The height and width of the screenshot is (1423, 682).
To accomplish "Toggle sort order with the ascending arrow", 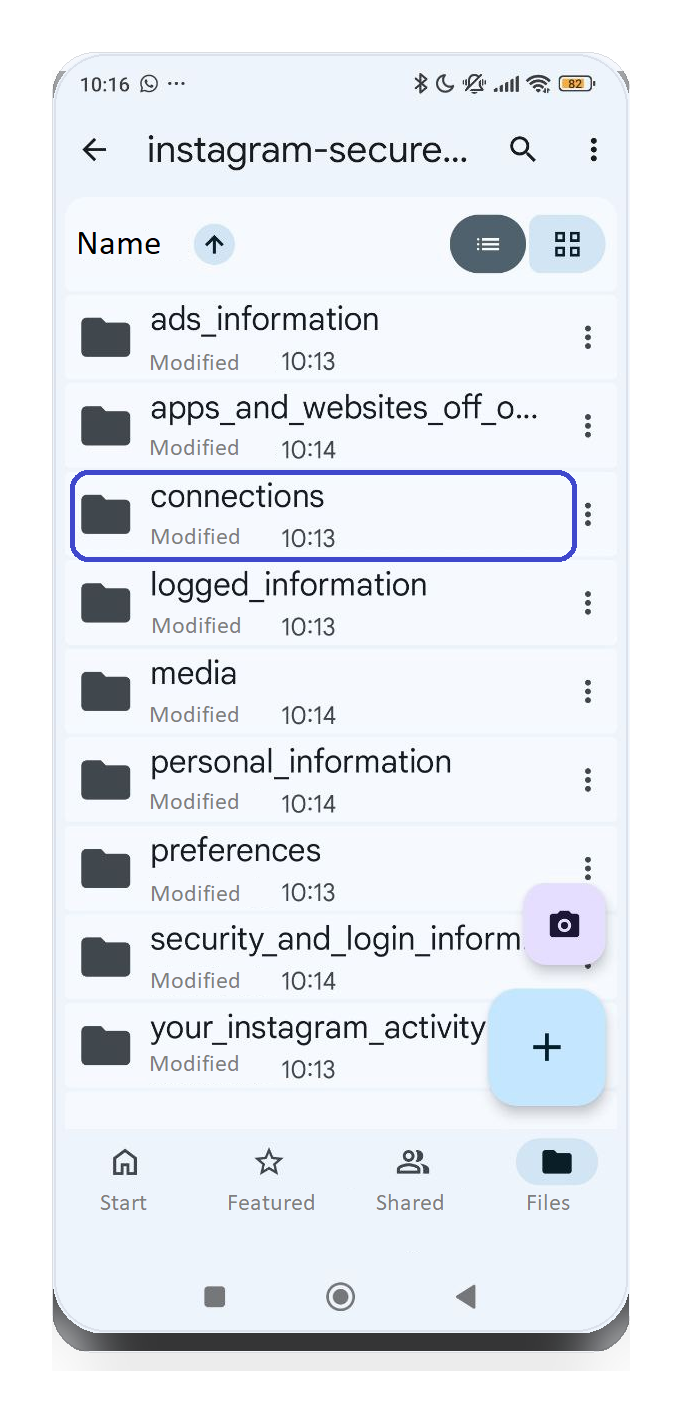I will (213, 244).
